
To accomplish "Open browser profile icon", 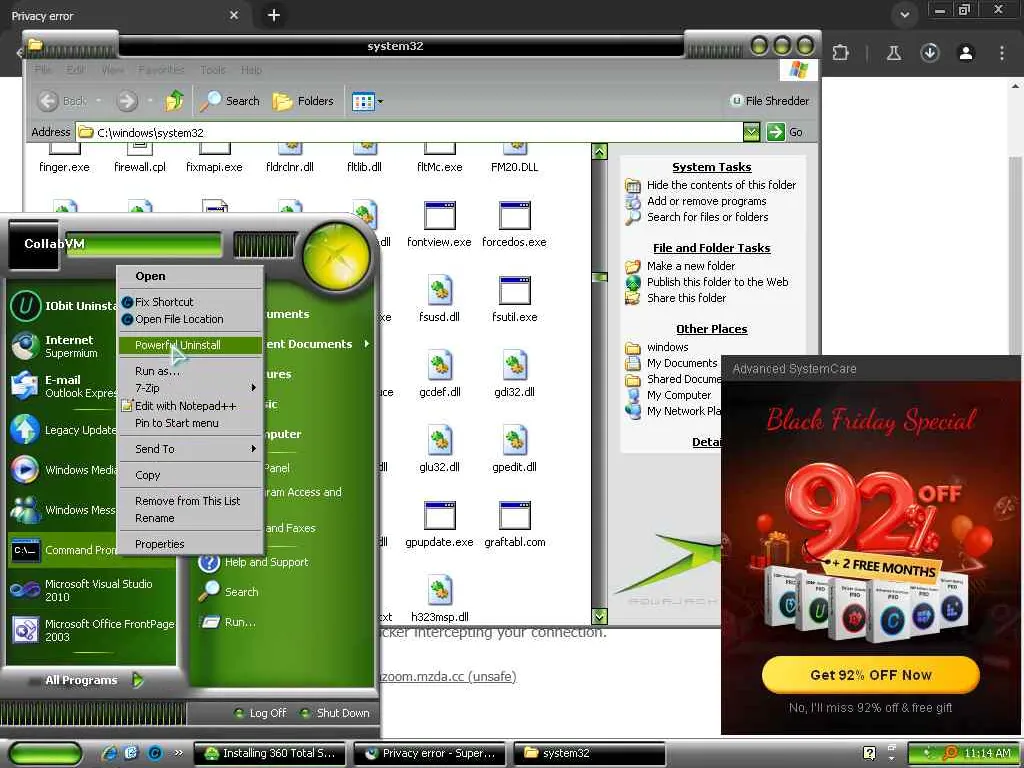I will coord(966,53).
